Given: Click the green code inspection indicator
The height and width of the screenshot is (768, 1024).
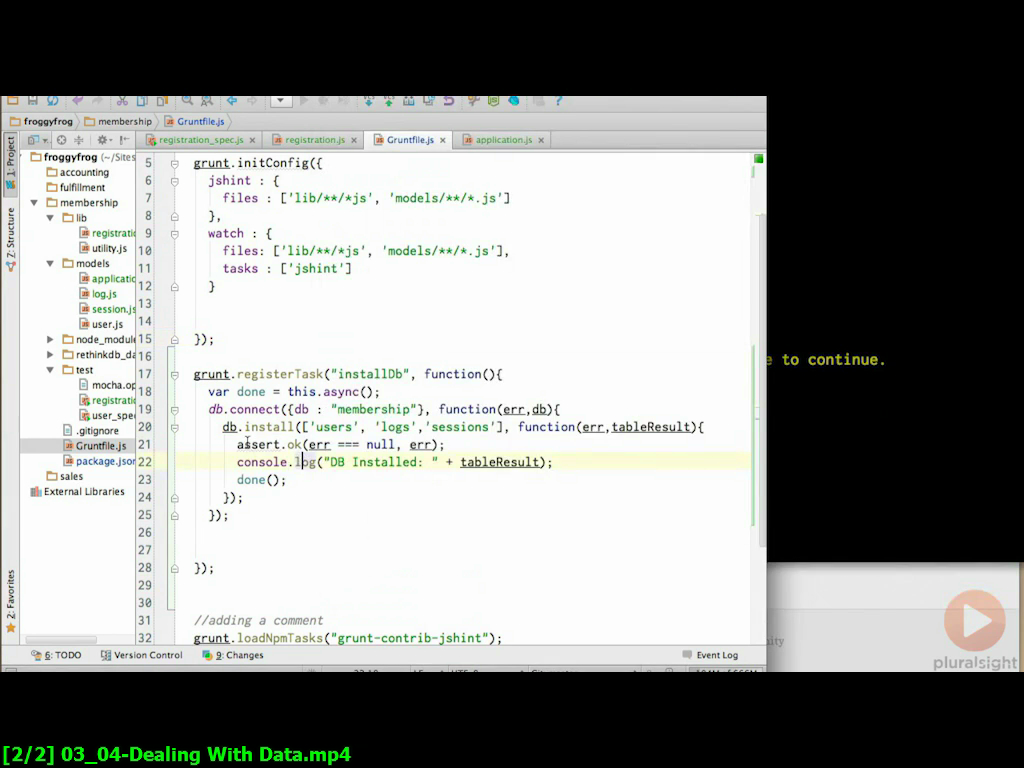Looking at the screenshot, I should click(758, 159).
